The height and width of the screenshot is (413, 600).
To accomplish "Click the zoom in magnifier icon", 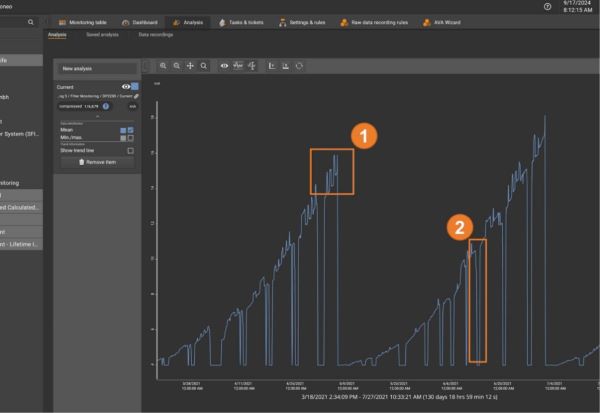I will pos(164,65).
